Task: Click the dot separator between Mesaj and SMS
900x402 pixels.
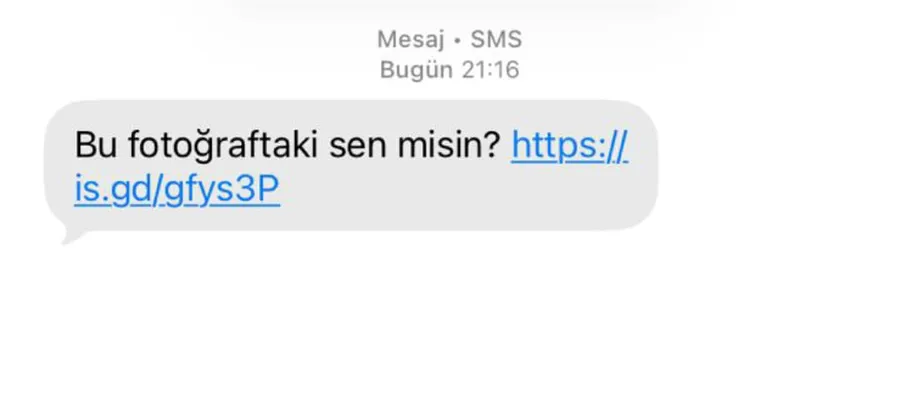Action: click(457, 41)
